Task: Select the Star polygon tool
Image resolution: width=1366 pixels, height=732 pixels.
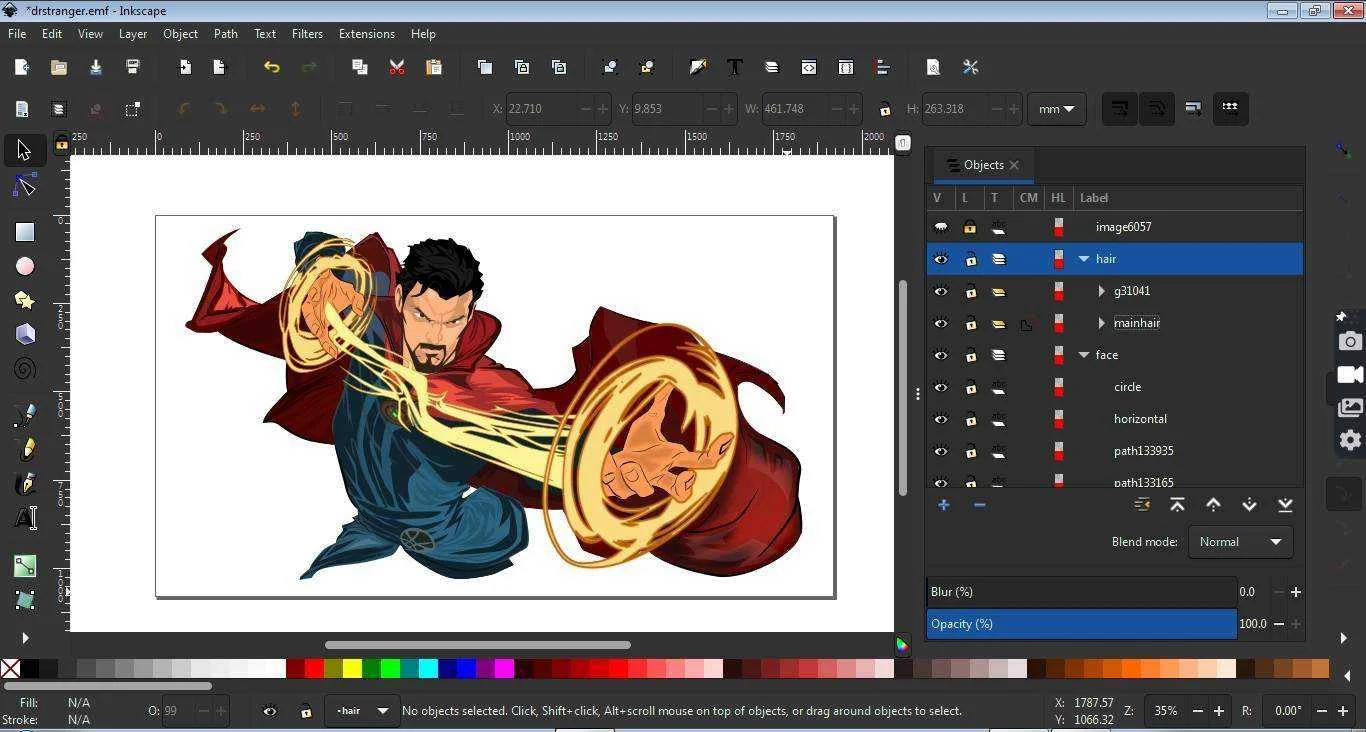Action: [x=24, y=300]
